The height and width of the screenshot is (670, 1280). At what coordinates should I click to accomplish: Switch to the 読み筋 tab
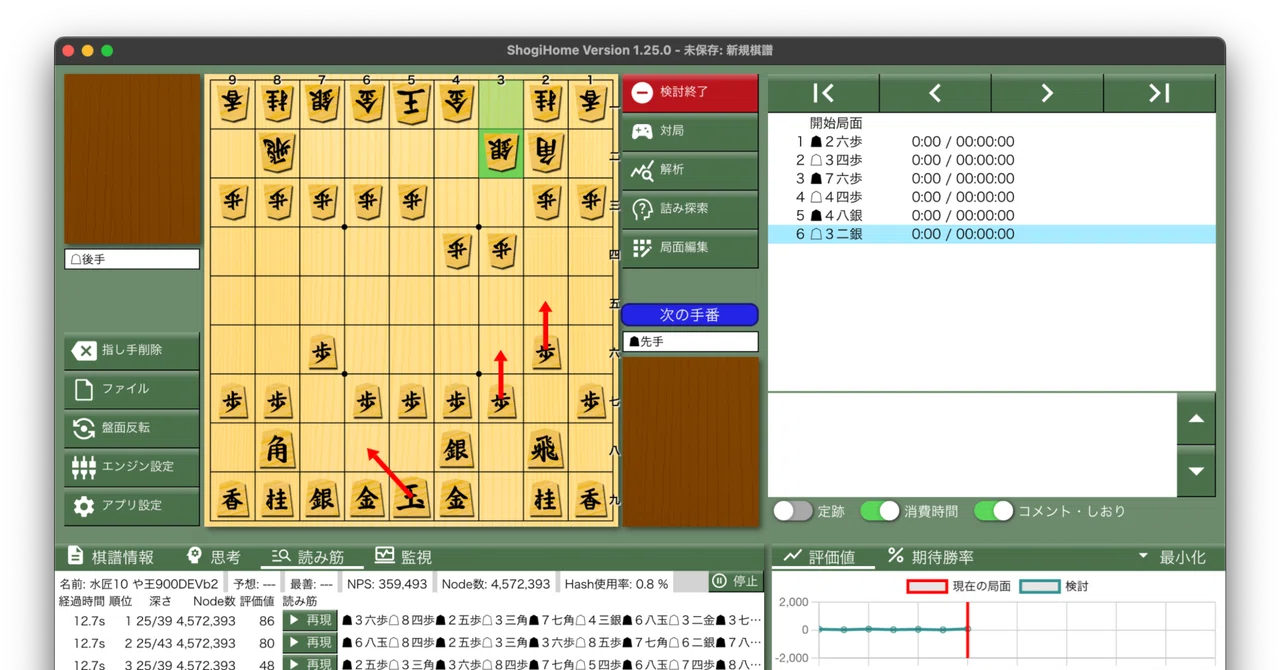pos(307,557)
